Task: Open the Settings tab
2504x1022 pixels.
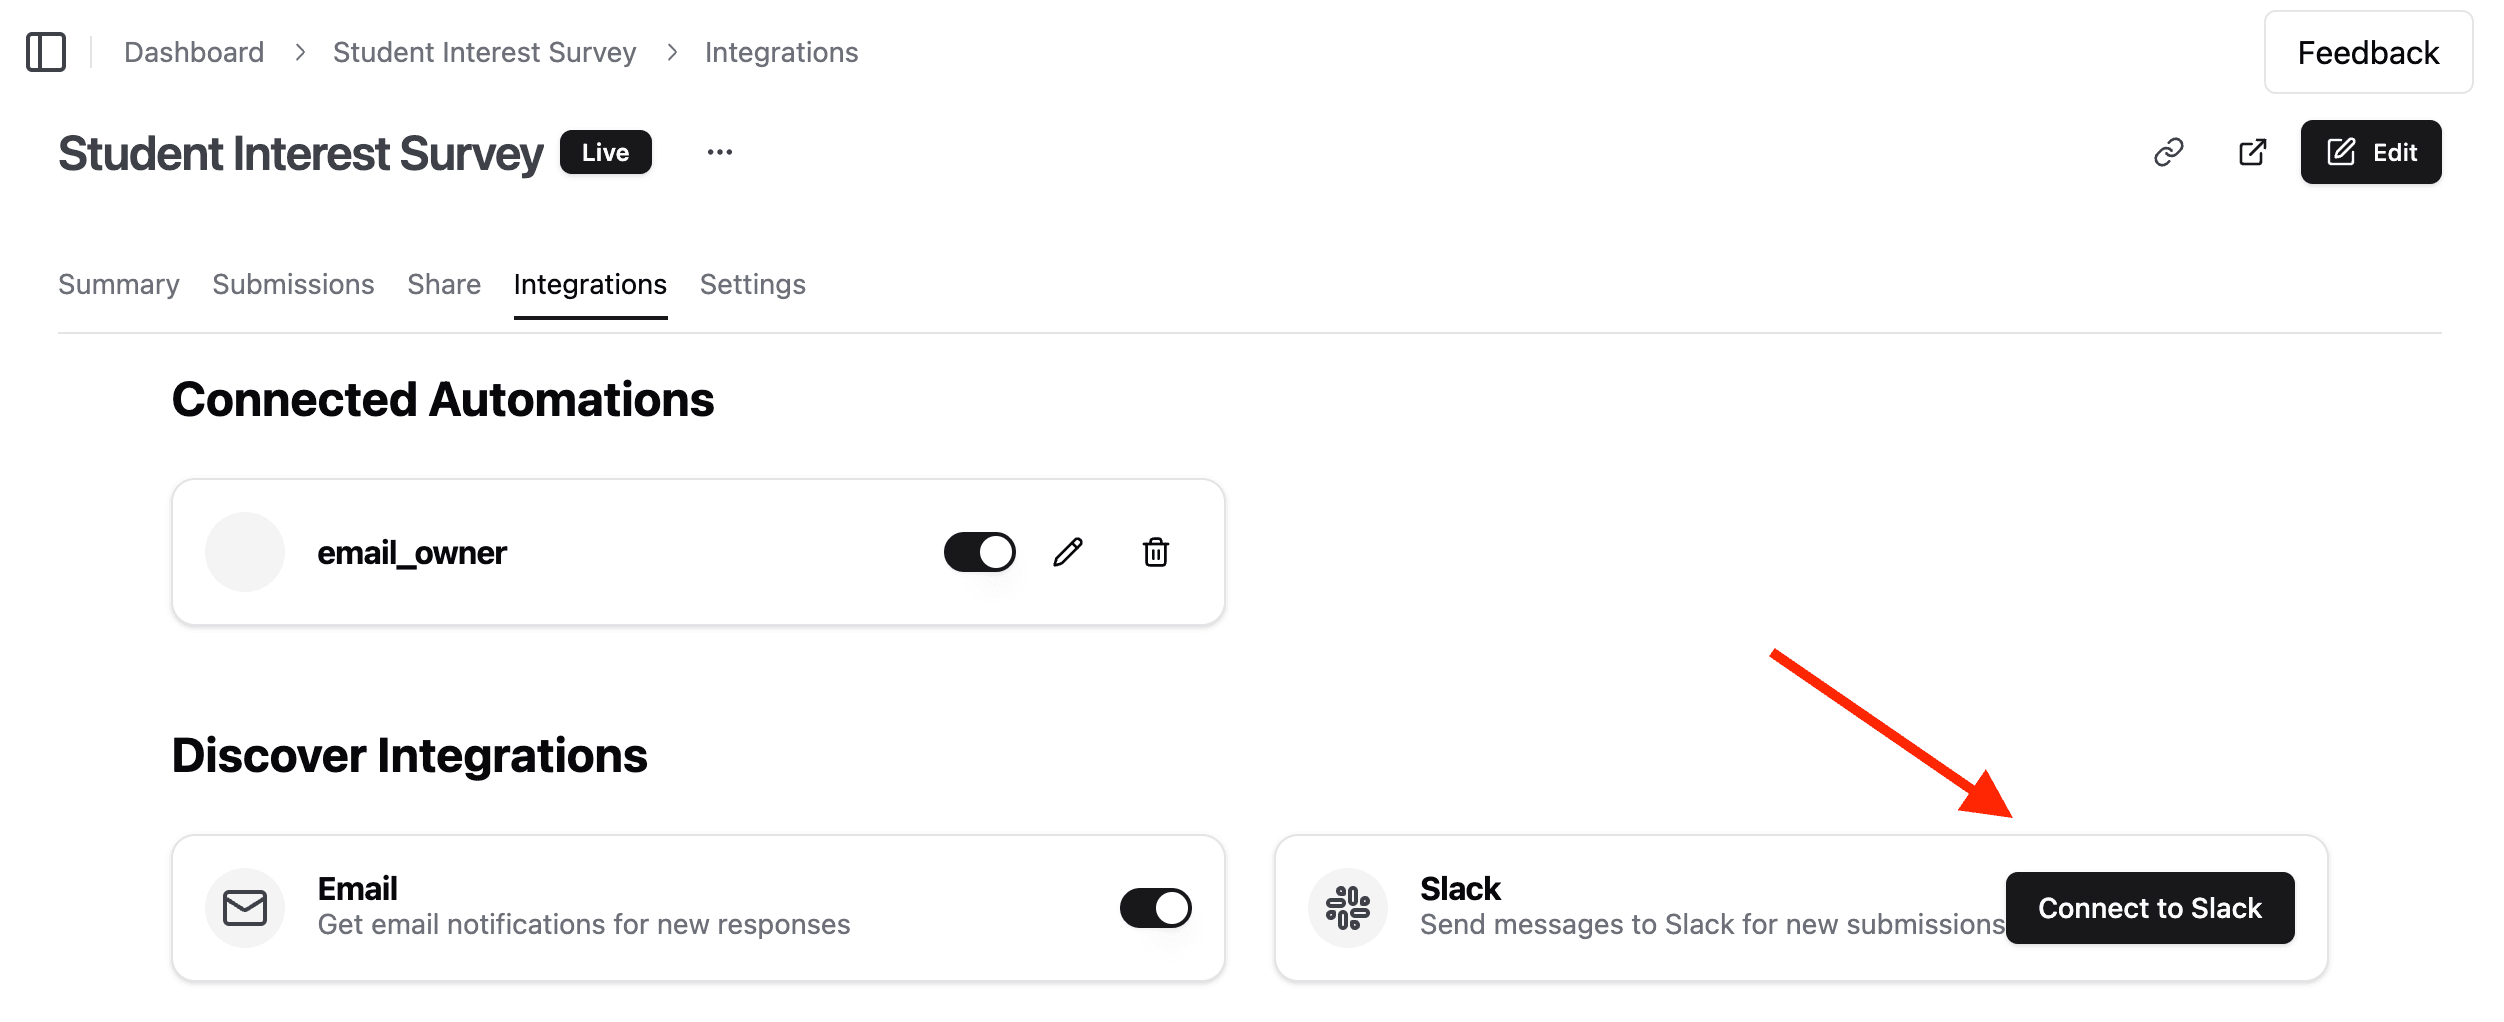Action: pos(752,285)
